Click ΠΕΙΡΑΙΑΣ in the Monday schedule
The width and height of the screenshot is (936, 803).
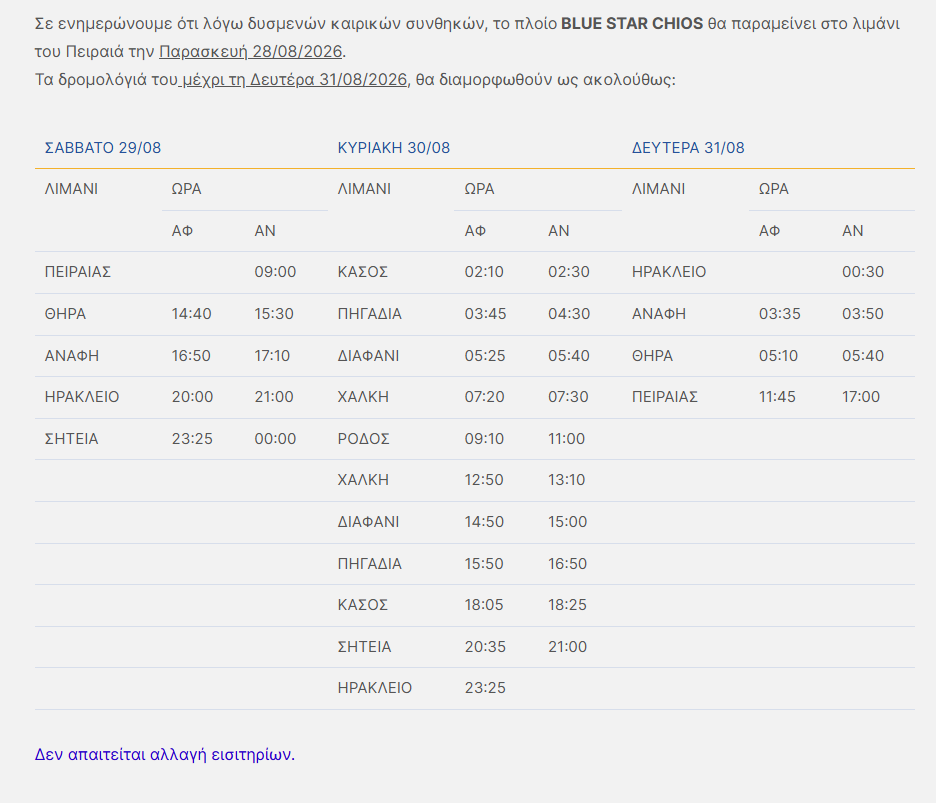pyautogui.click(x=665, y=397)
